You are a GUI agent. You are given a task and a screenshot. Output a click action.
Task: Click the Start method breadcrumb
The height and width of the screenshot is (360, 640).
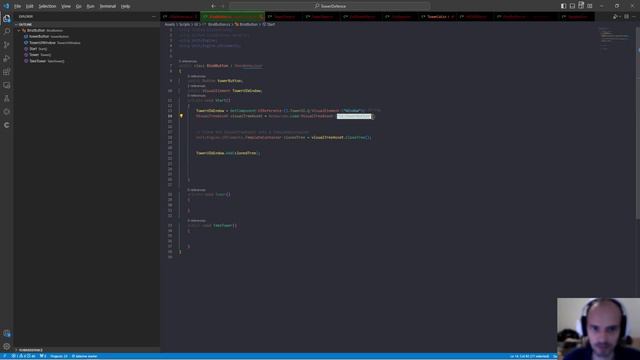point(269,24)
